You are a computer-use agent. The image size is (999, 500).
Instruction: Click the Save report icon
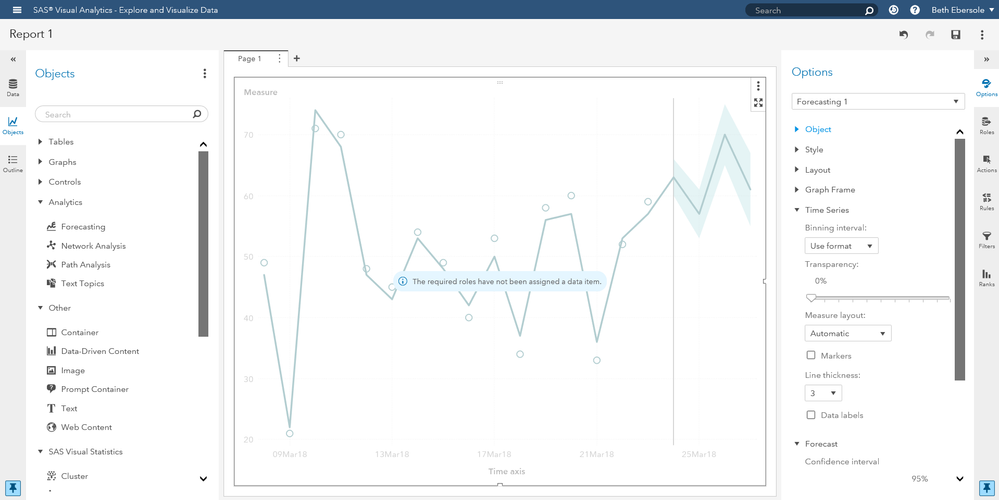[x=956, y=35]
